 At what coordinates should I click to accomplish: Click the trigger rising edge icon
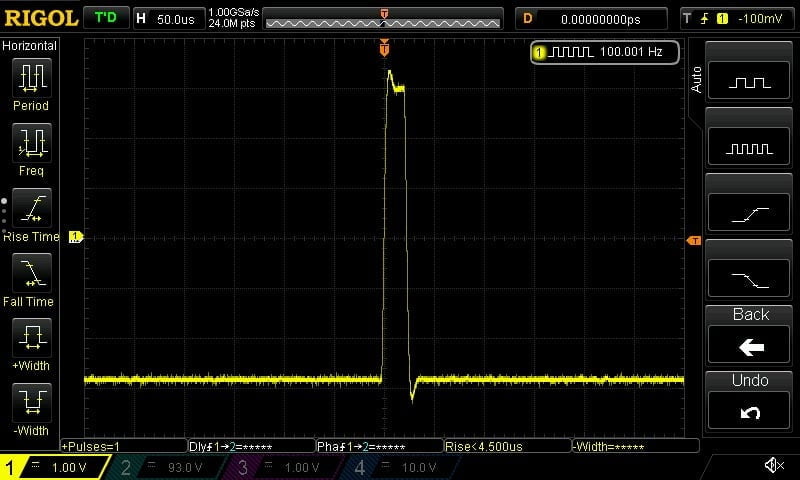pos(705,19)
